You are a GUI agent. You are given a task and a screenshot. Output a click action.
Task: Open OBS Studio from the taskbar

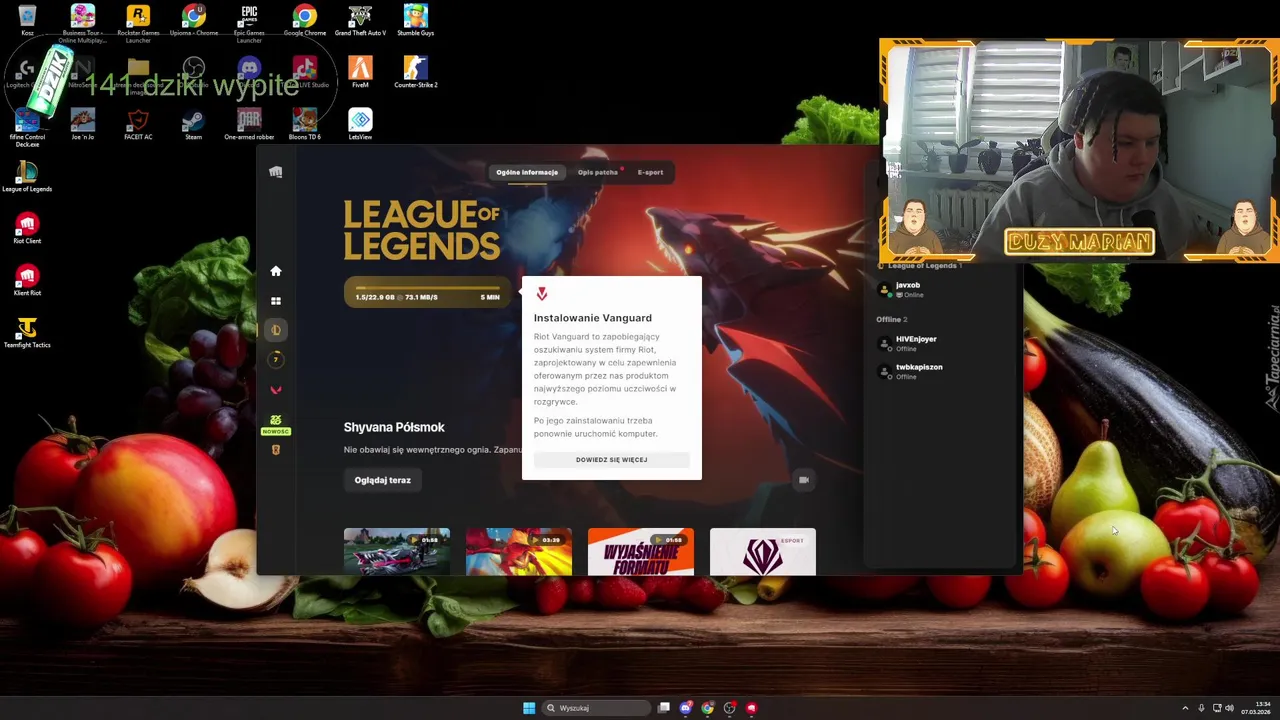(x=729, y=708)
